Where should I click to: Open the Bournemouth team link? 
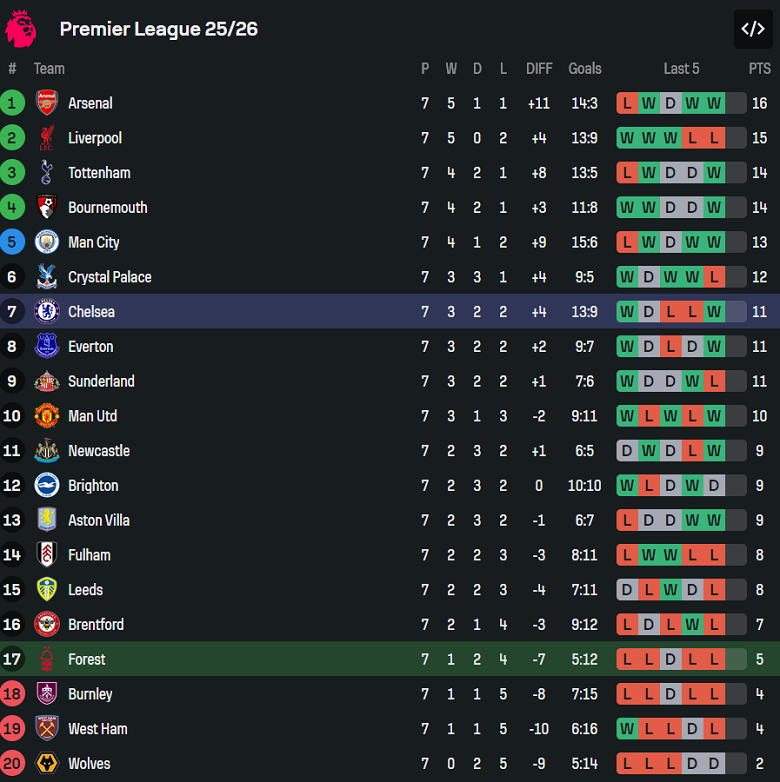coord(107,208)
